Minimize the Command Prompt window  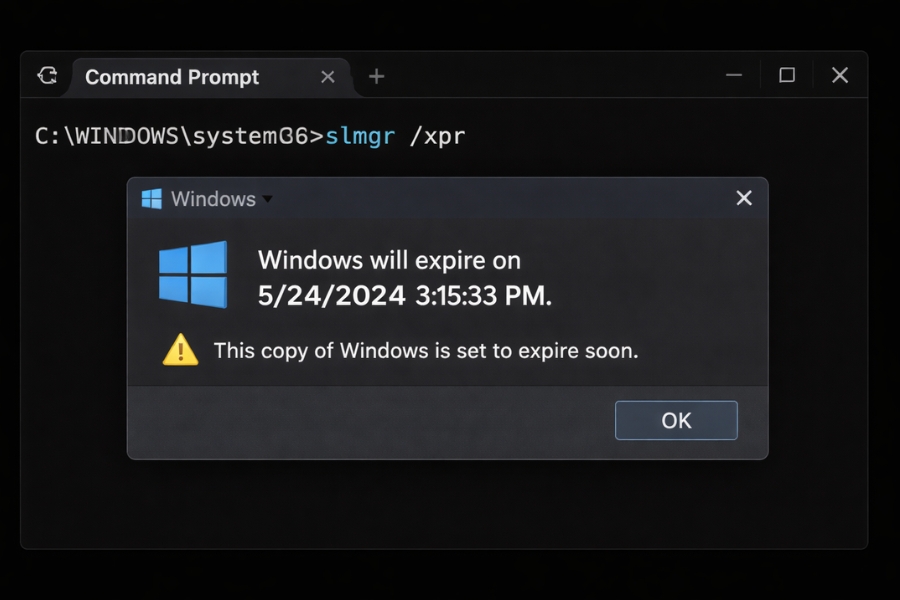(x=735, y=75)
